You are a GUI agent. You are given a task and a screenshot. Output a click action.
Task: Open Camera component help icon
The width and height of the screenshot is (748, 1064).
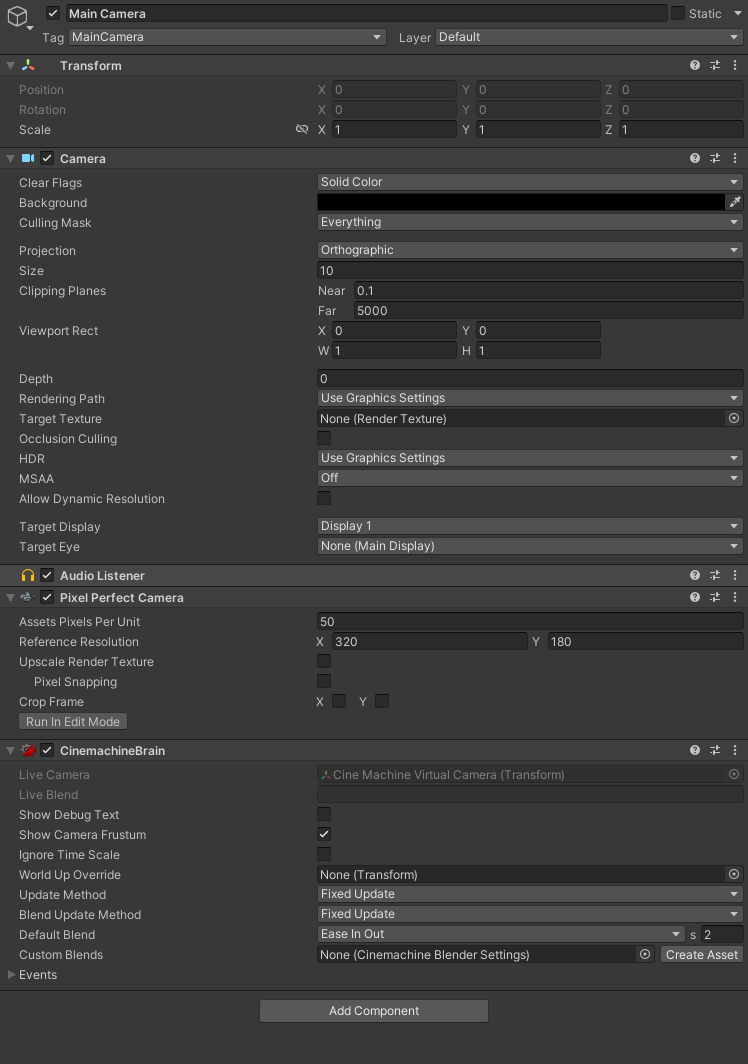pos(694,158)
